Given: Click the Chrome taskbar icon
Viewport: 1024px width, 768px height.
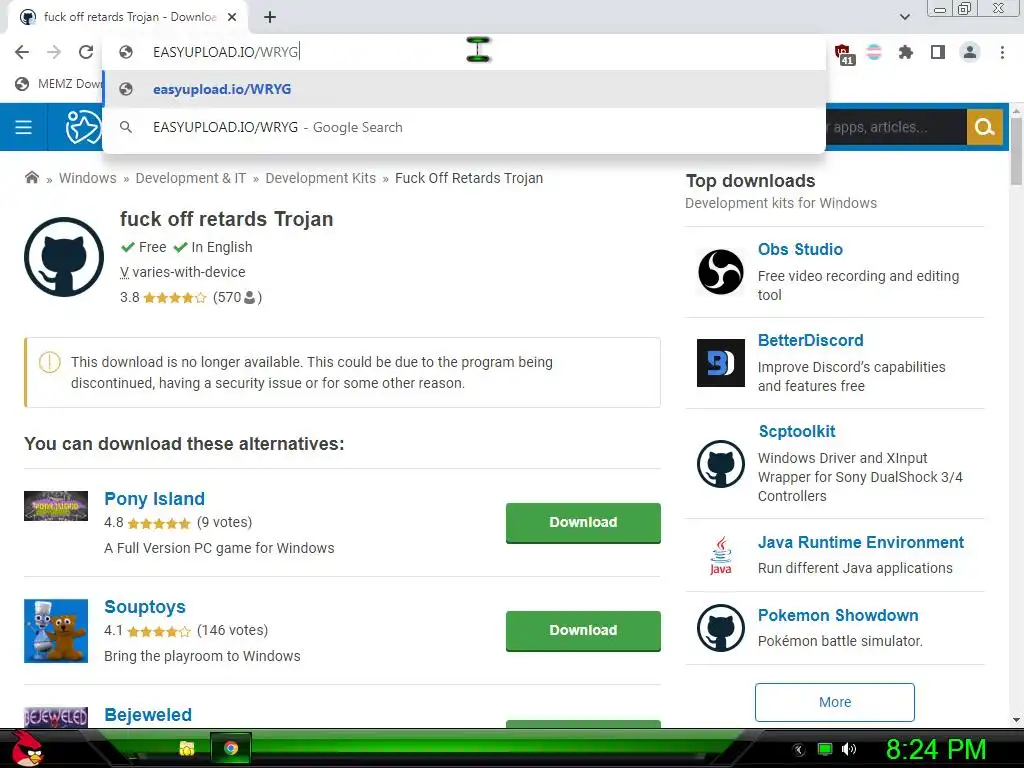Looking at the screenshot, I should pyautogui.click(x=231, y=748).
